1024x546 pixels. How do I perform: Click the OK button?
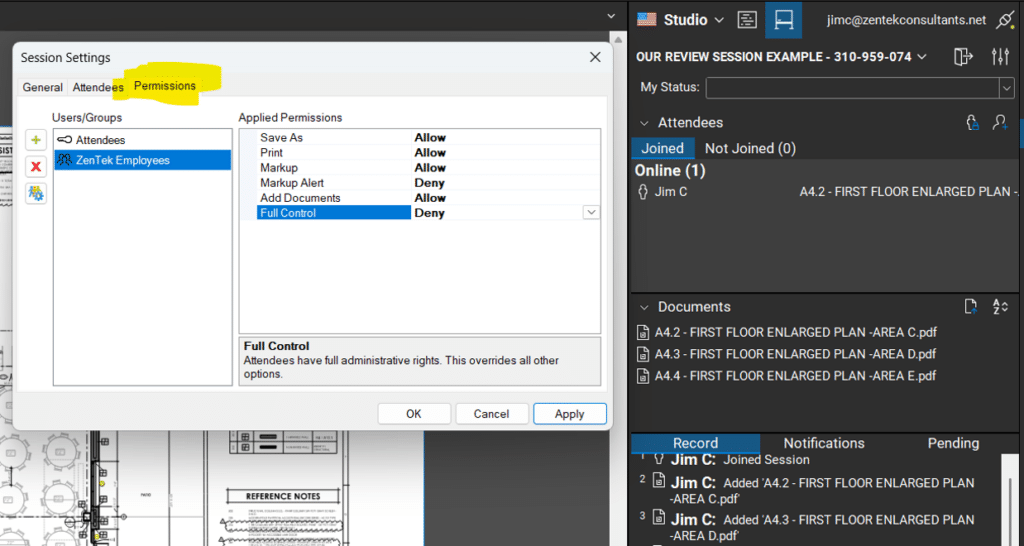pos(414,414)
